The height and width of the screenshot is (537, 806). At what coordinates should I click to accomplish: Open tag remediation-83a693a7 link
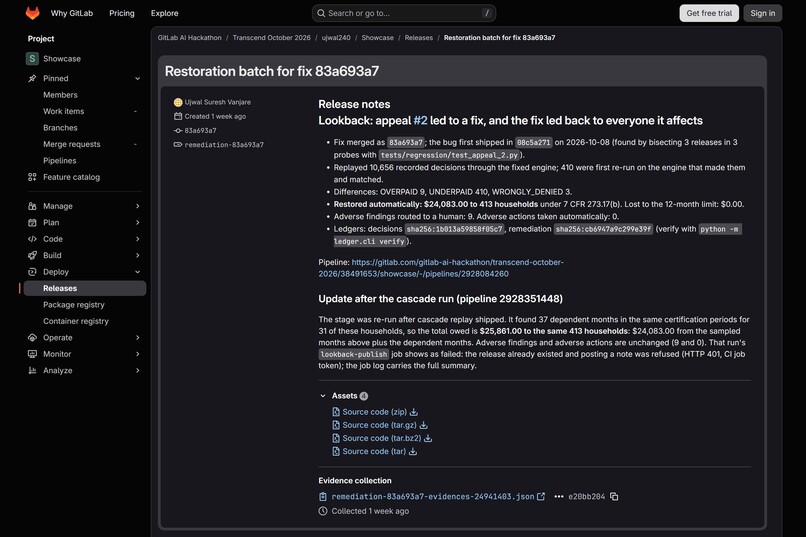[224, 145]
